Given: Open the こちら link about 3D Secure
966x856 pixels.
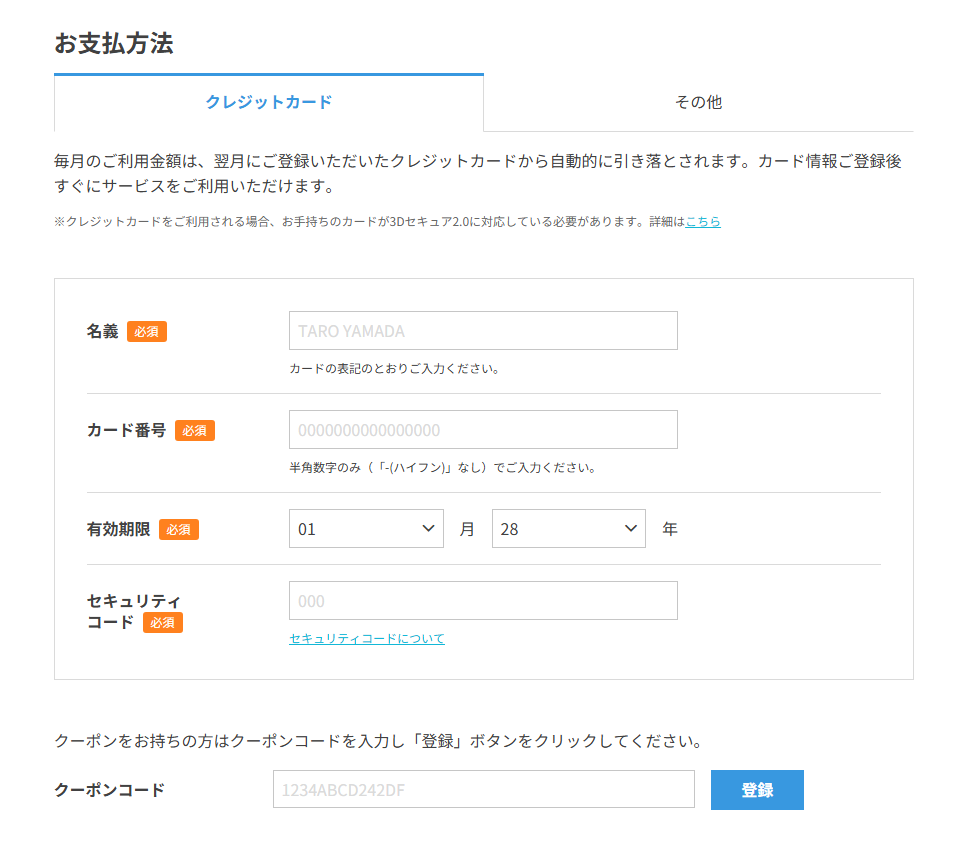Looking at the screenshot, I should tap(701, 221).
